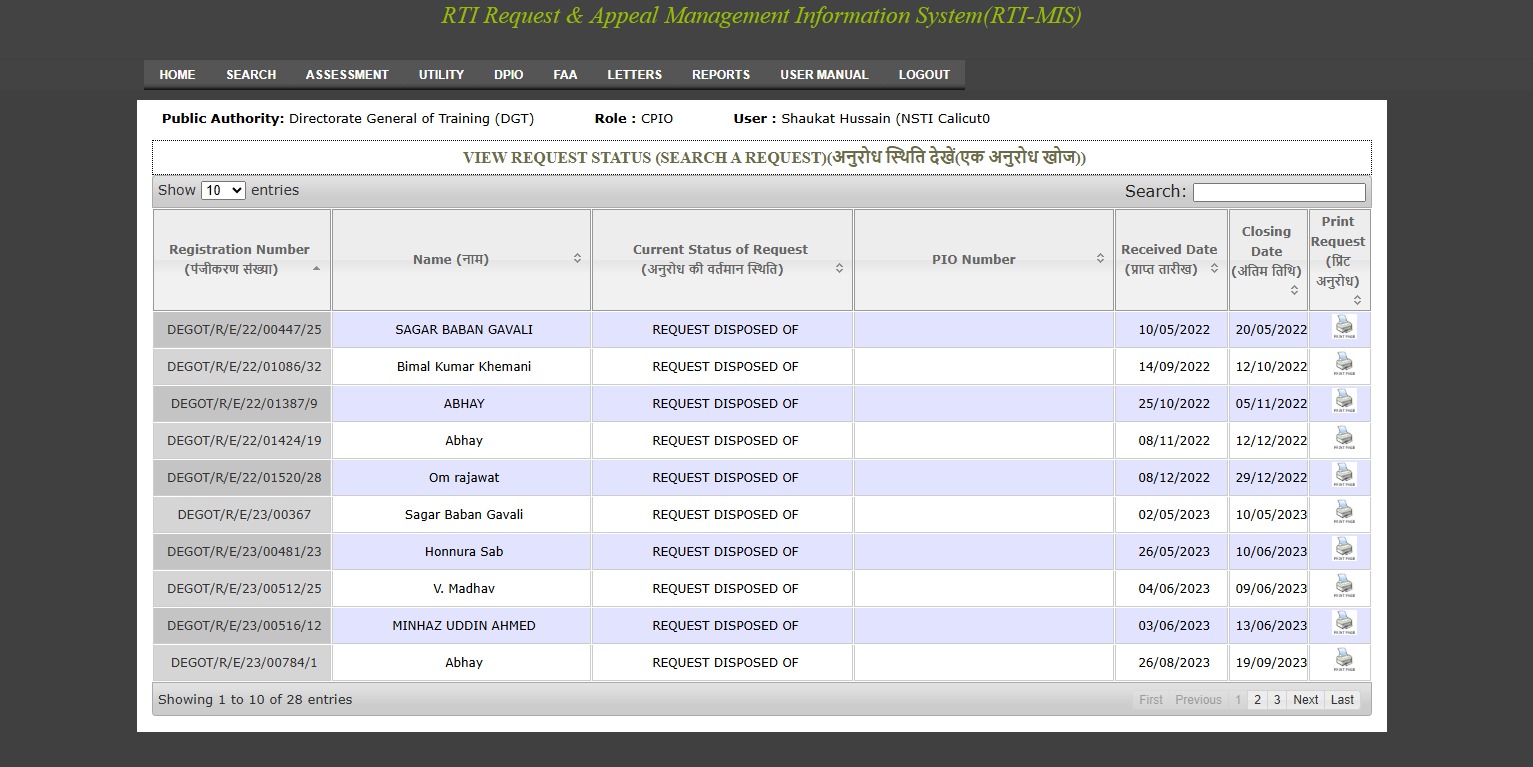Print request for V. Madhav
Image resolution: width=1533 pixels, height=767 pixels.
pyautogui.click(x=1344, y=587)
